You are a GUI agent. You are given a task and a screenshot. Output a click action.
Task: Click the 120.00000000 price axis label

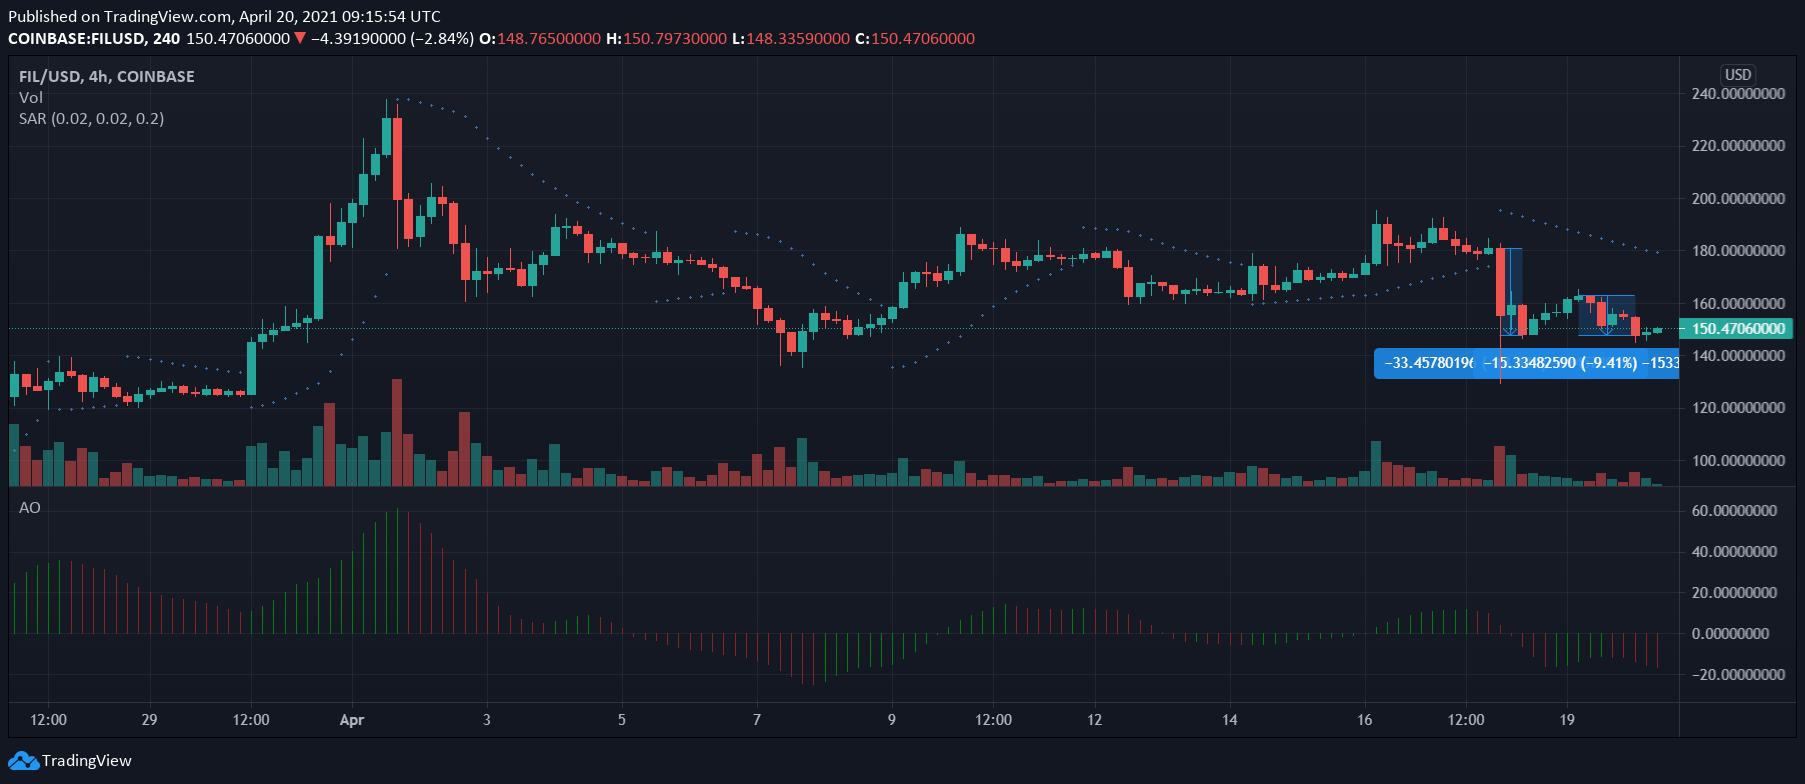[1738, 407]
